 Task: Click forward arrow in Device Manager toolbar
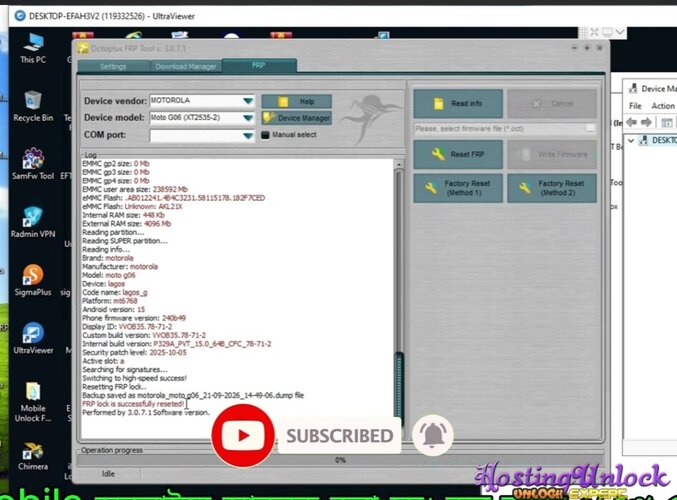pyautogui.click(x=646, y=122)
